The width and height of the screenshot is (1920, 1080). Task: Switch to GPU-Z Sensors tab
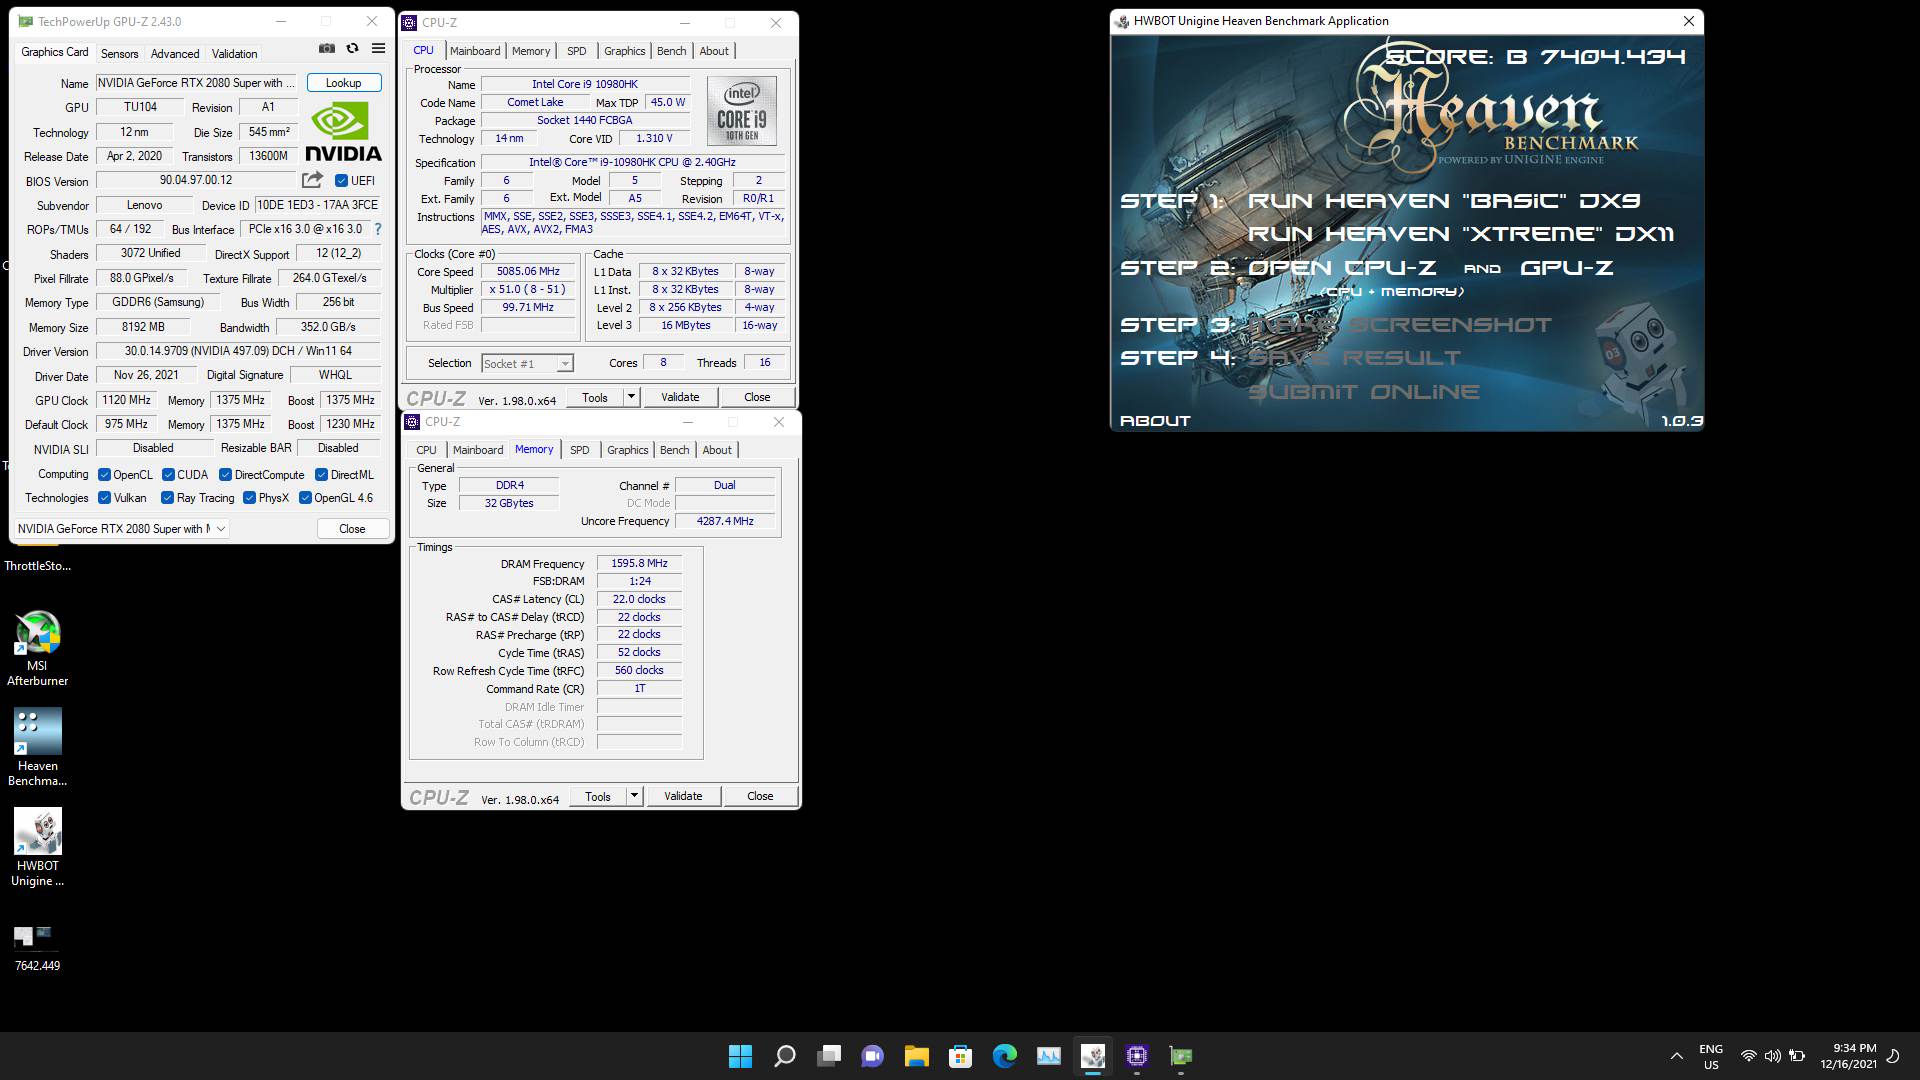(x=119, y=53)
